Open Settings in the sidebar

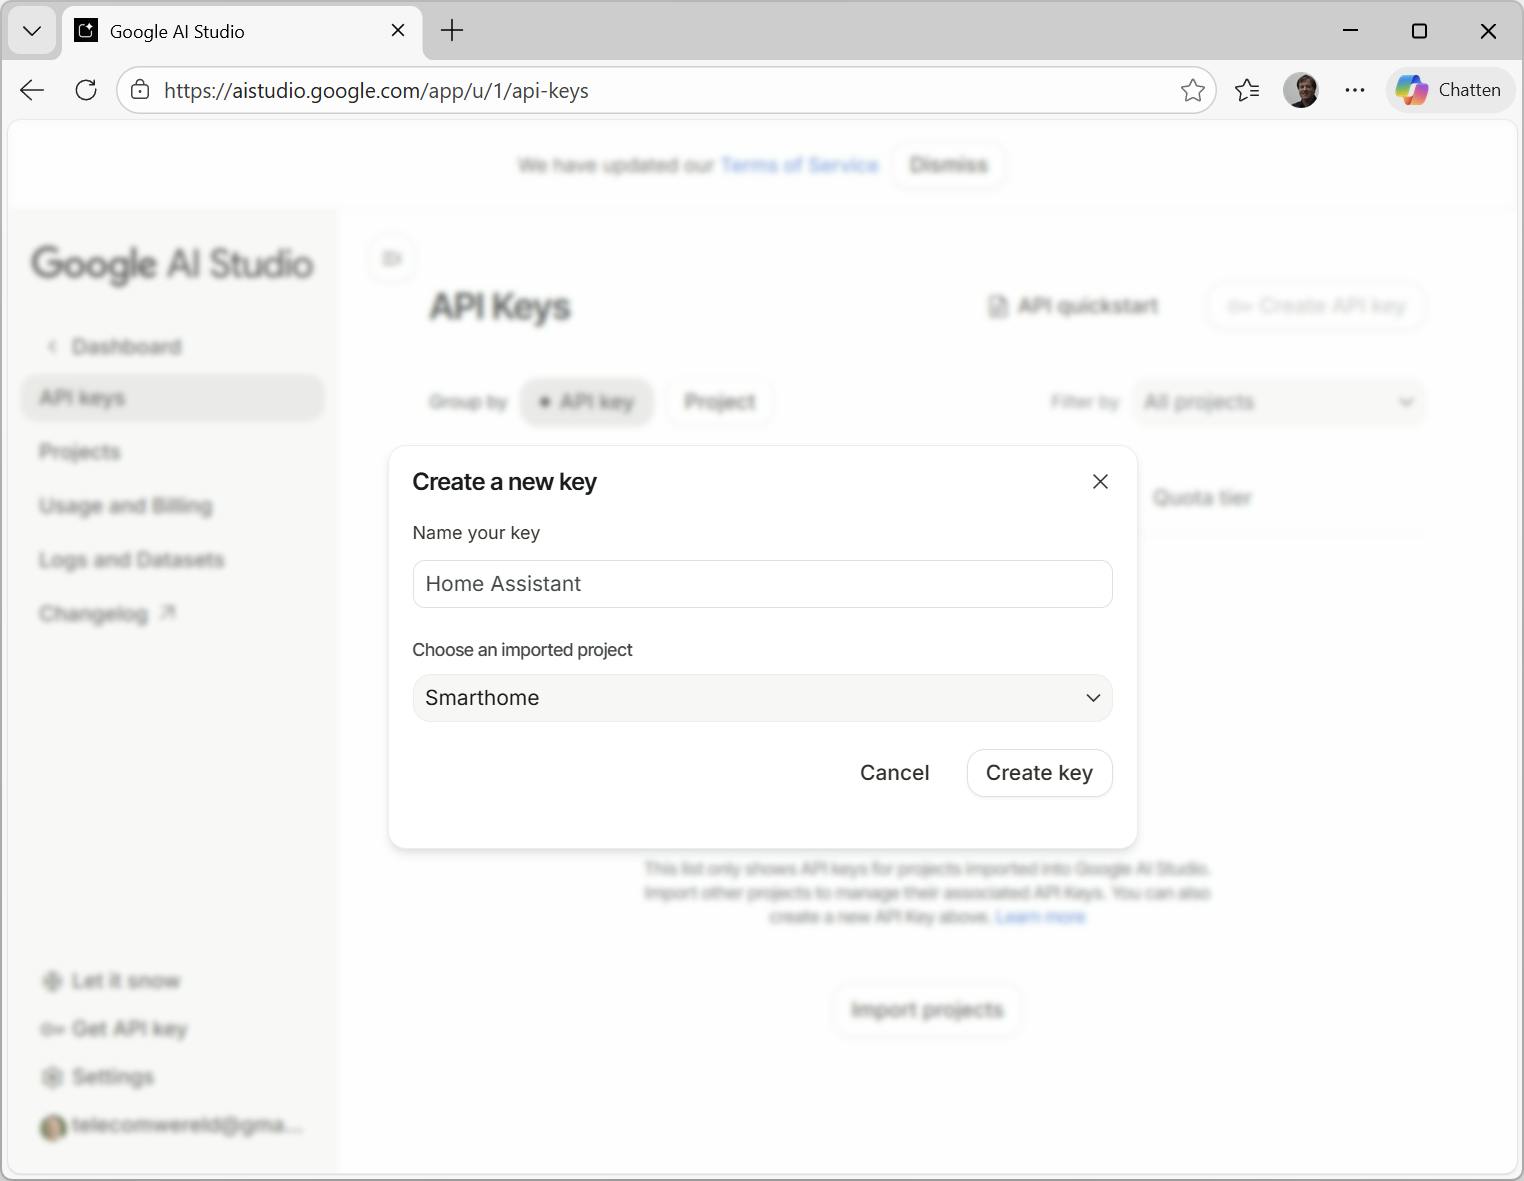tap(98, 1077)
